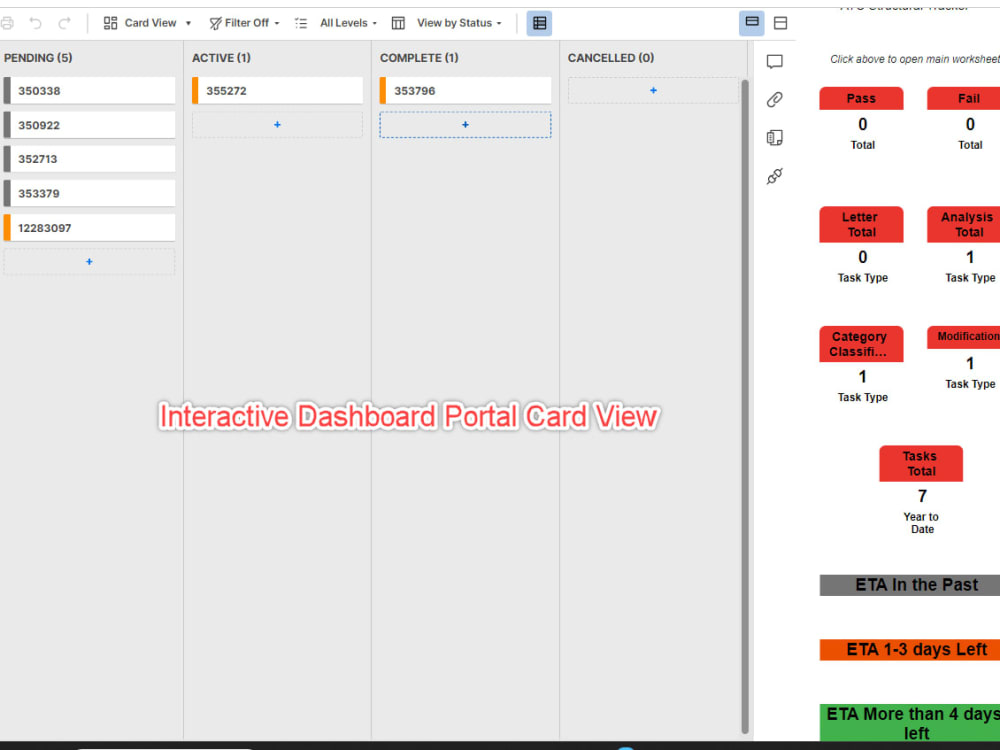Select the connector plug icon in sidebar
The height and width of the screenshot is (750, 1000).
[x=774, y=176]
